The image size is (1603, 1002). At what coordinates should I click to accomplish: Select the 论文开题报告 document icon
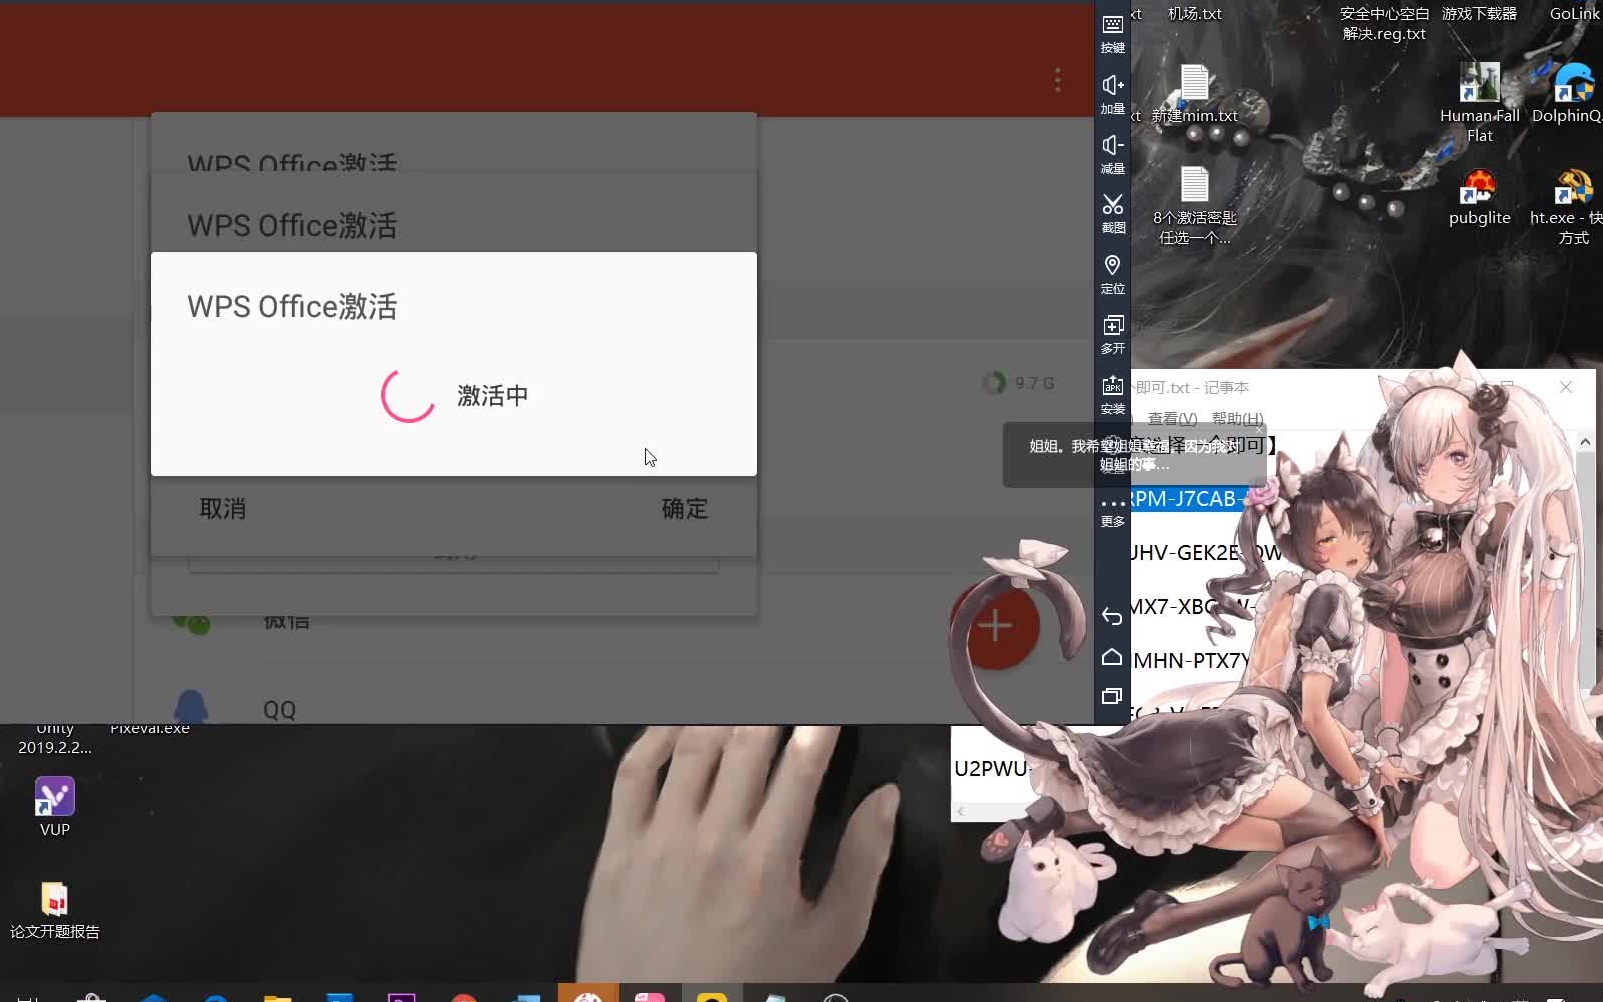point(55,911)
